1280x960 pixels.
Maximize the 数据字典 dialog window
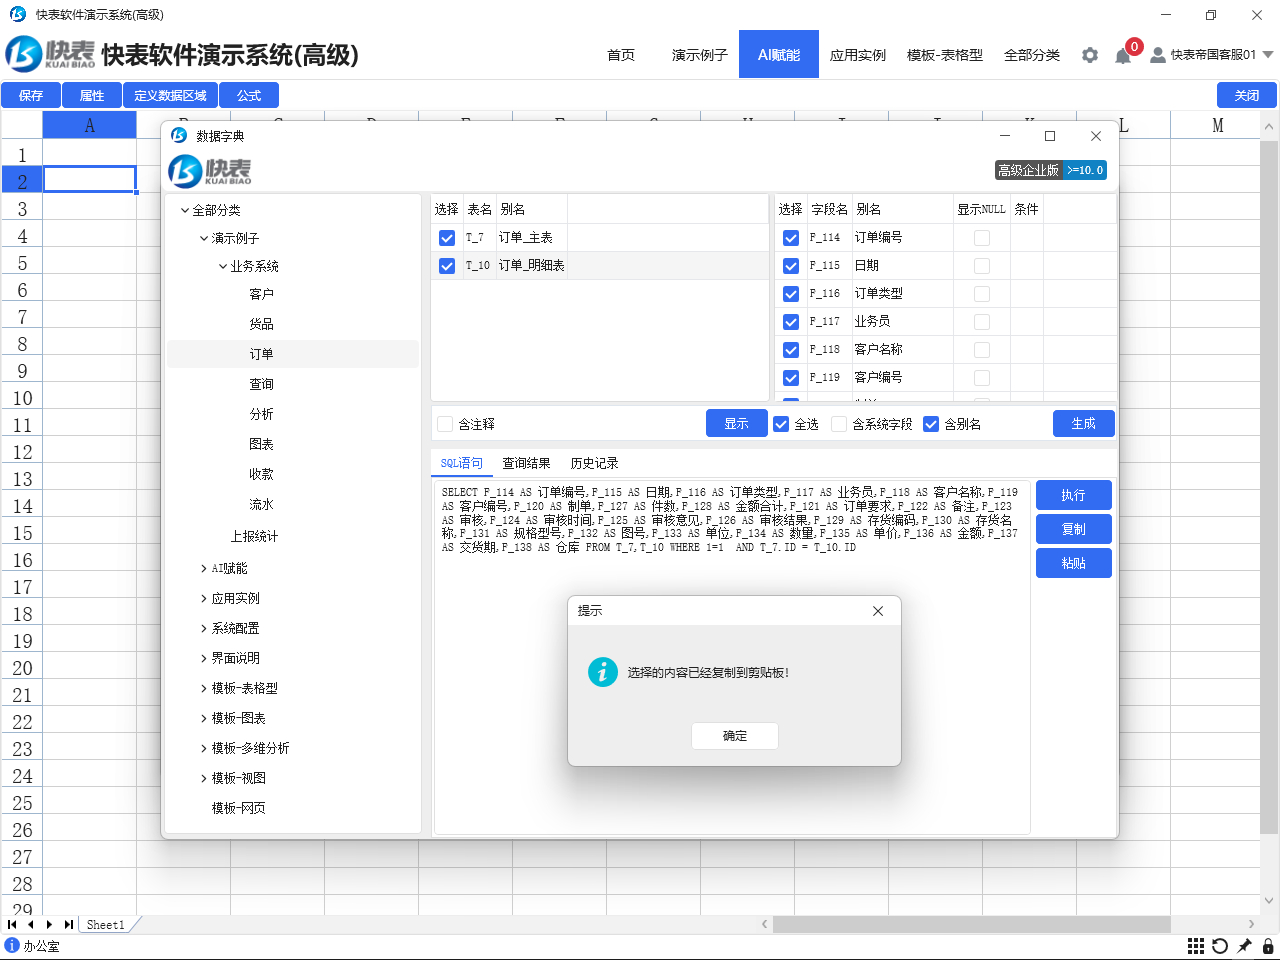(x=1050, y=136)
